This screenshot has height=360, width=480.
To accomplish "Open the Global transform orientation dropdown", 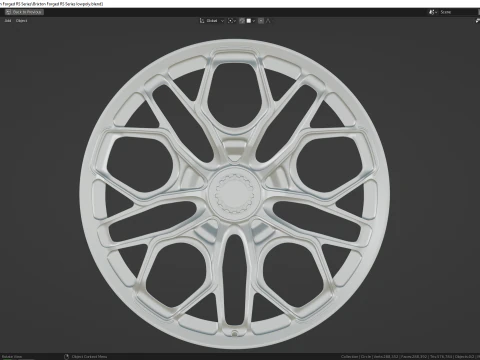I will pos(212,21).
